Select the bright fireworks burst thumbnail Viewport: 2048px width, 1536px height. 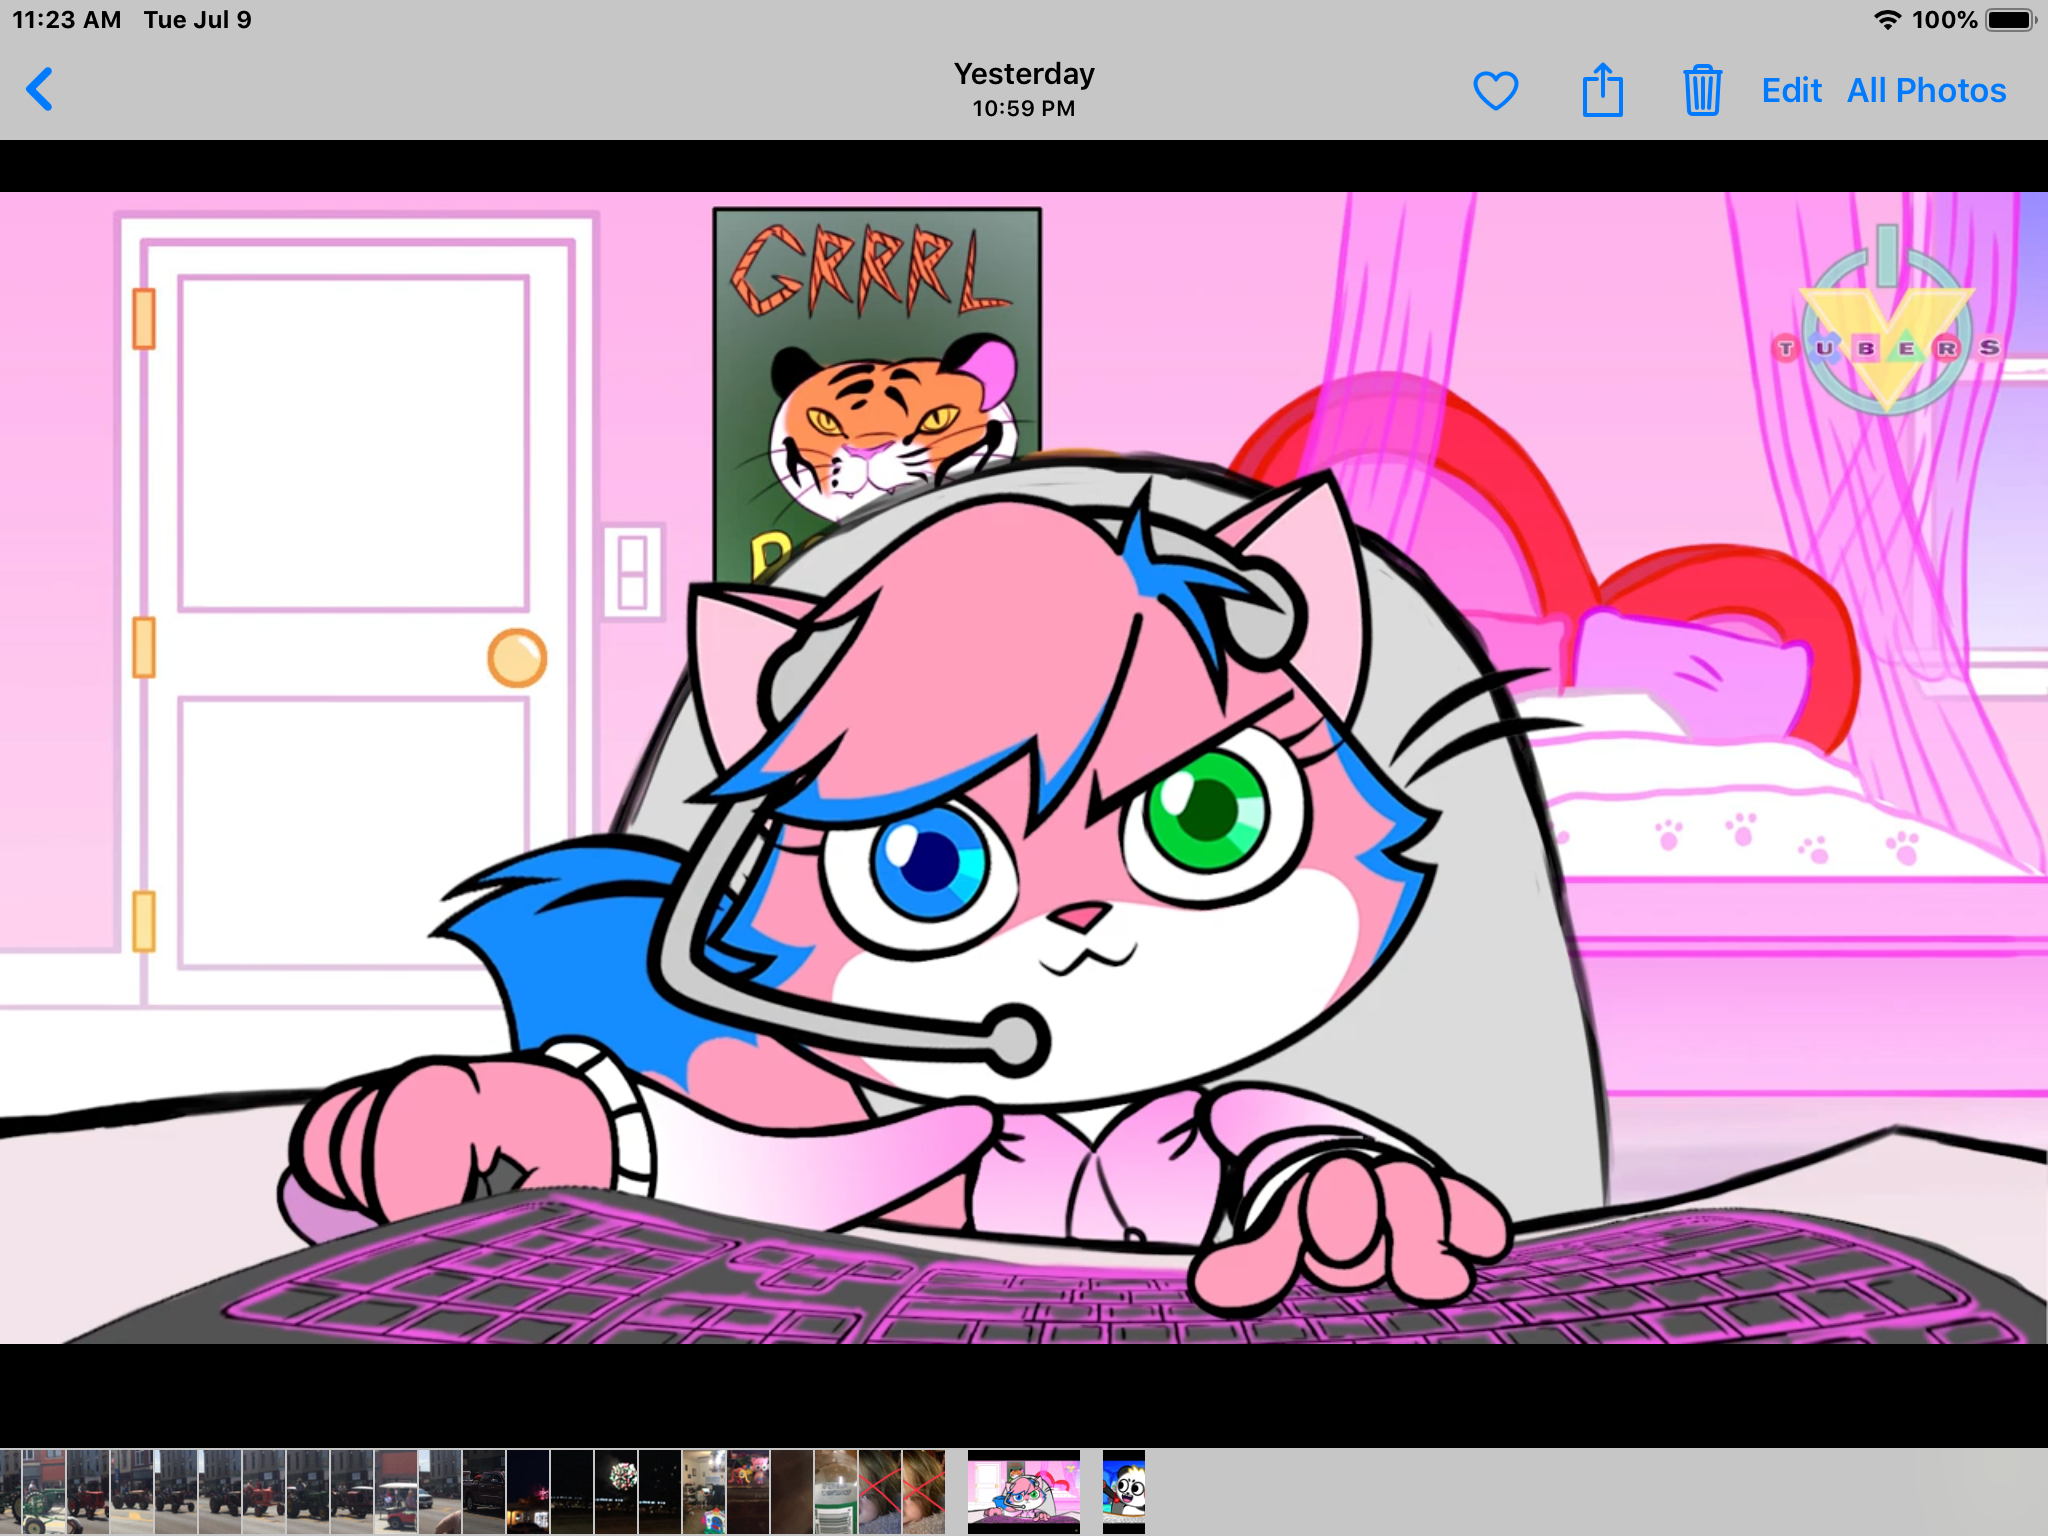(616, 1492)
